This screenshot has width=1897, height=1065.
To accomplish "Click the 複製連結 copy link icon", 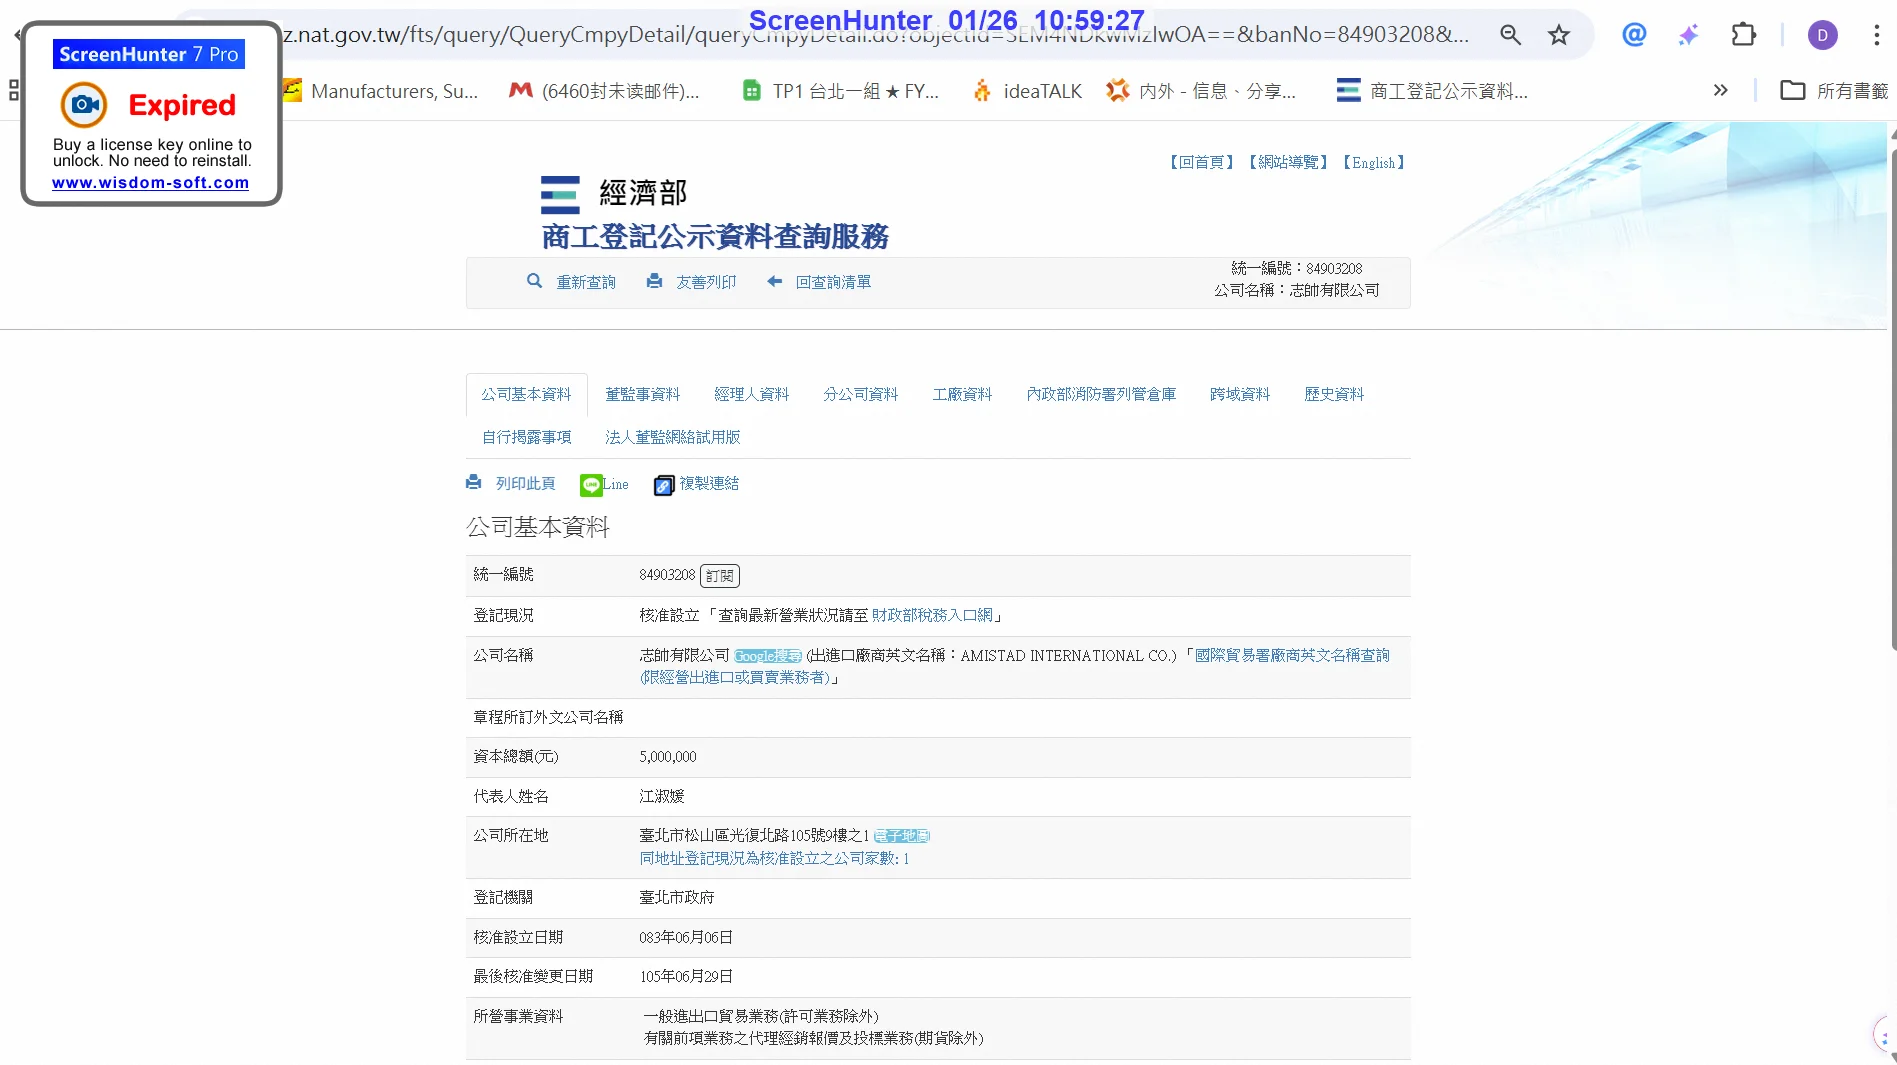I will (x=664, y=485).
